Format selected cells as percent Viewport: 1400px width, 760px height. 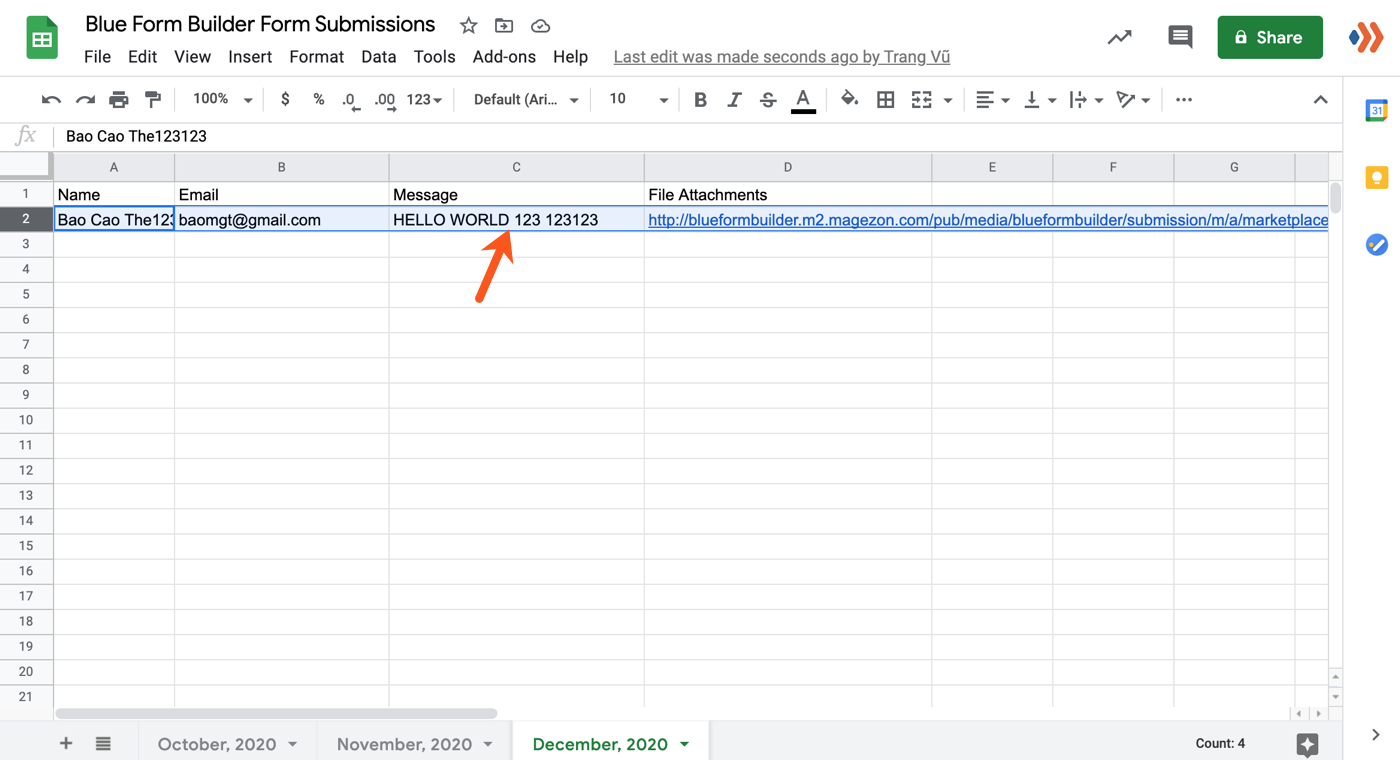[318, 99]
